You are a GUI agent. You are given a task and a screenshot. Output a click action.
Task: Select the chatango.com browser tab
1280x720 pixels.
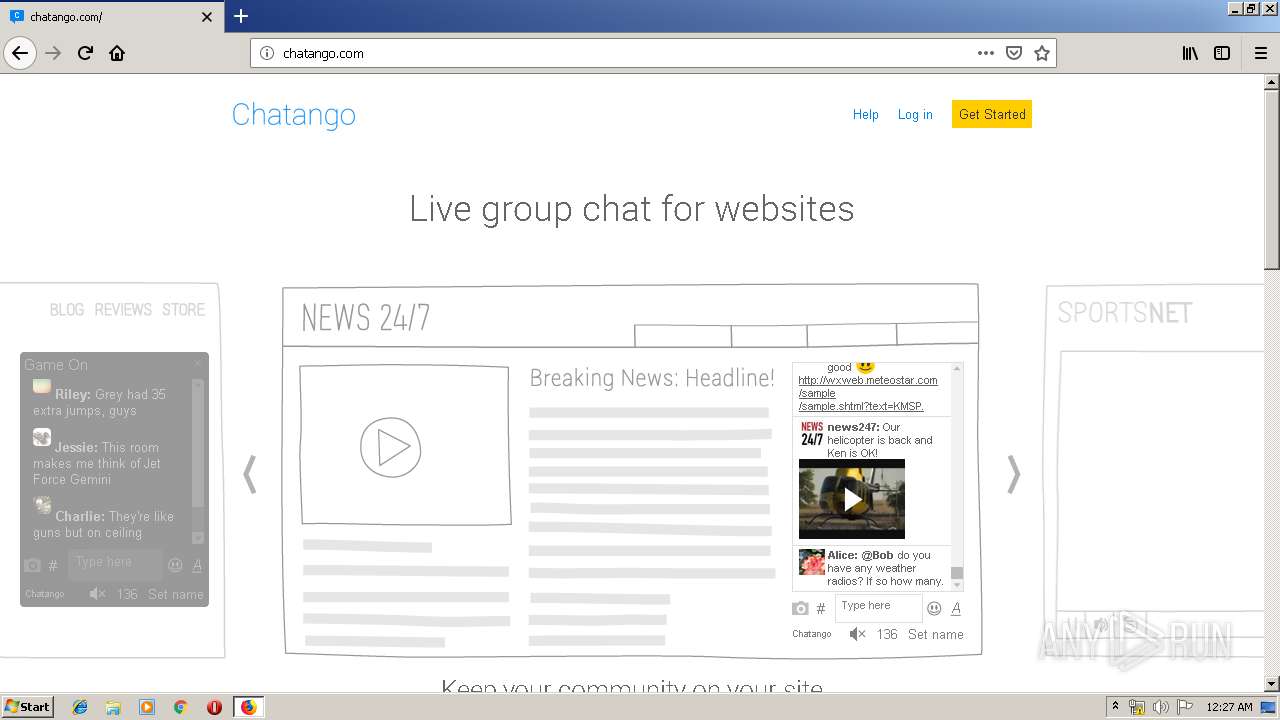[112, 17]
